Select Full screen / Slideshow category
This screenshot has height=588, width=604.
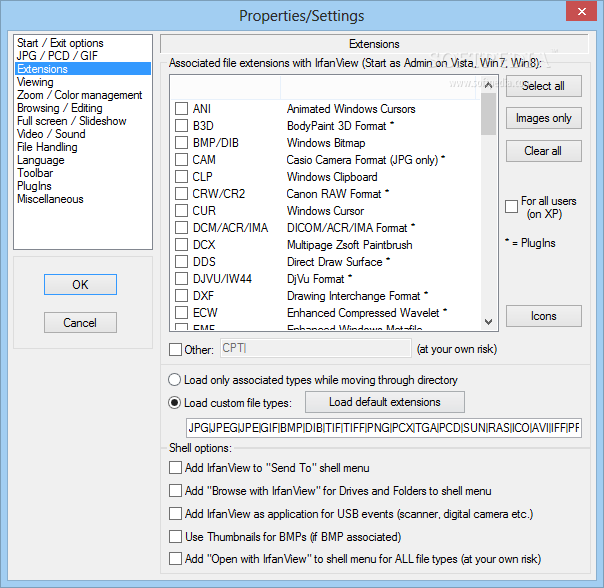point(83,121)
